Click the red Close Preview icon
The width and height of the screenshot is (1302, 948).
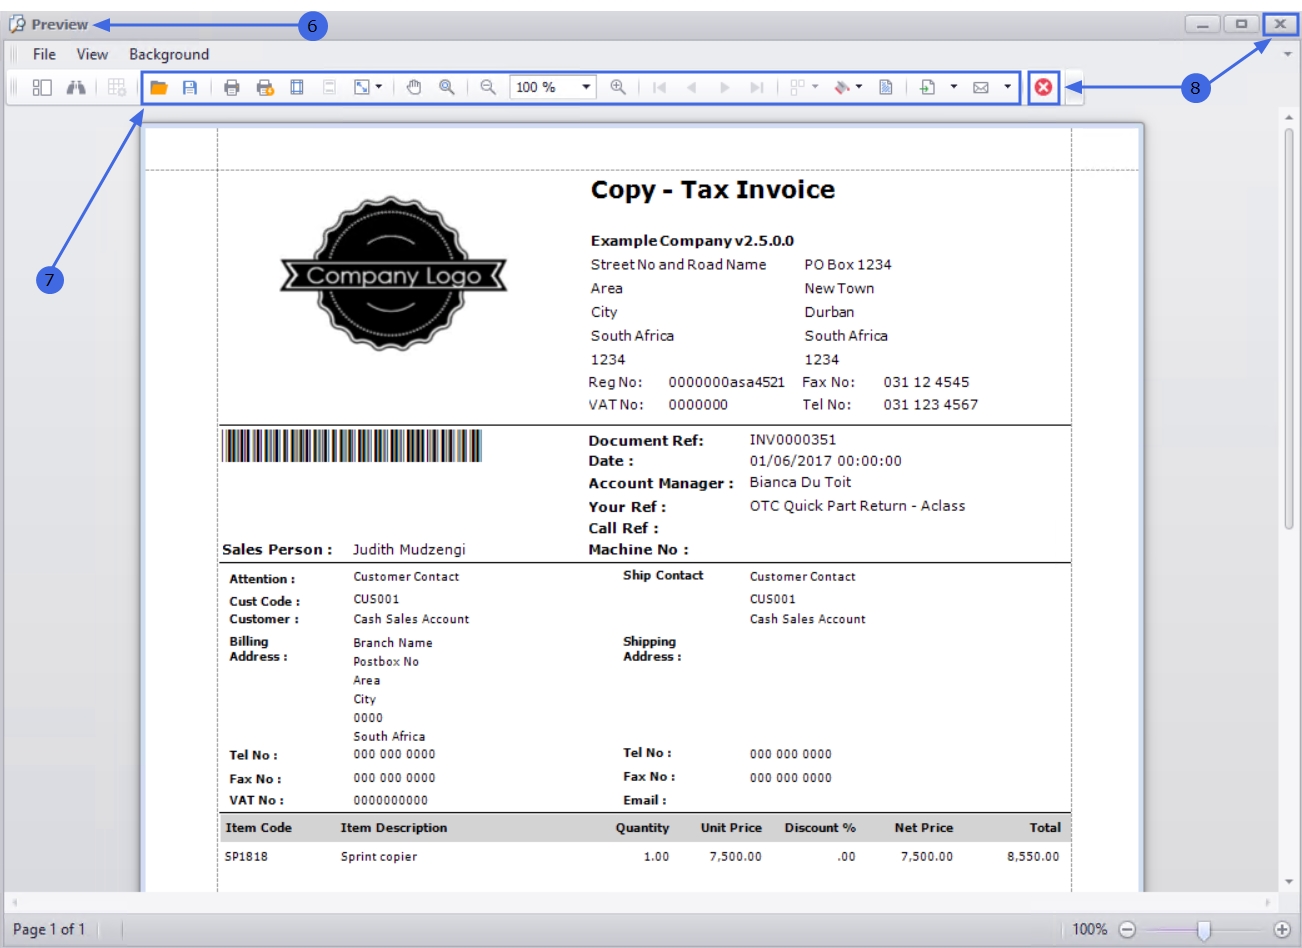pos(1043,88)
